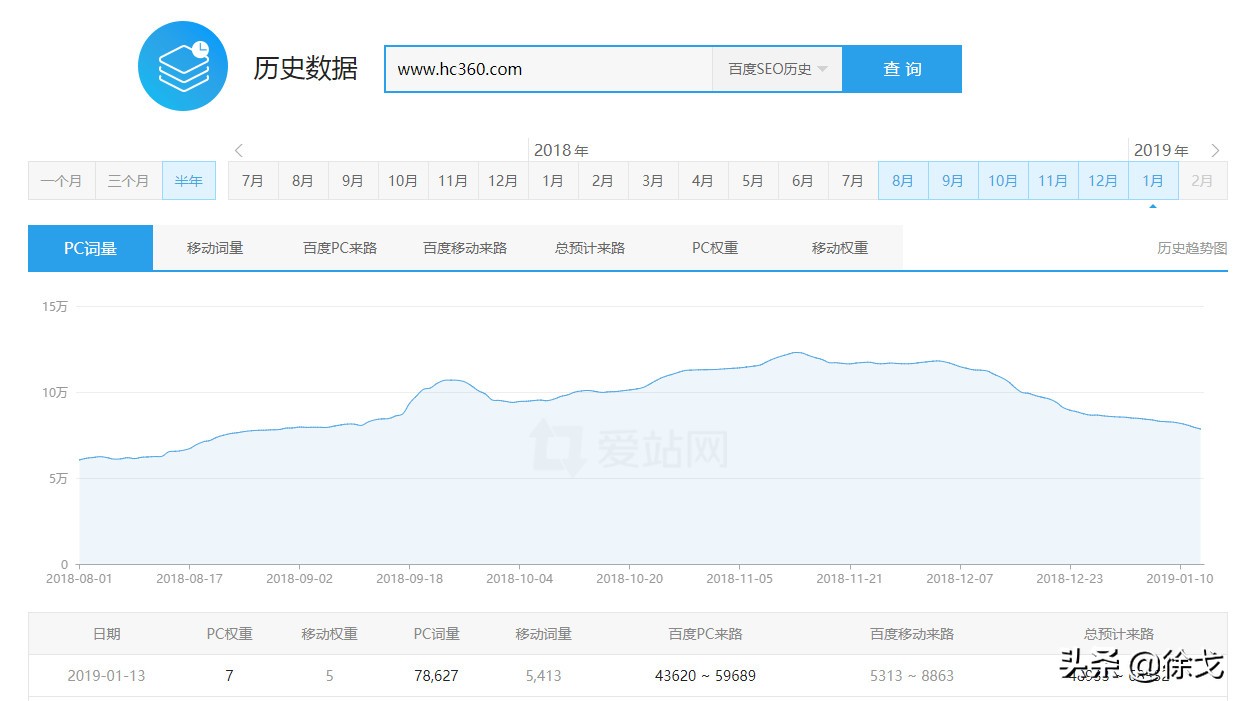Switch to the PC权重 tab
Image resolution: width=1245 pixels, height=701 pixels.
713,246
